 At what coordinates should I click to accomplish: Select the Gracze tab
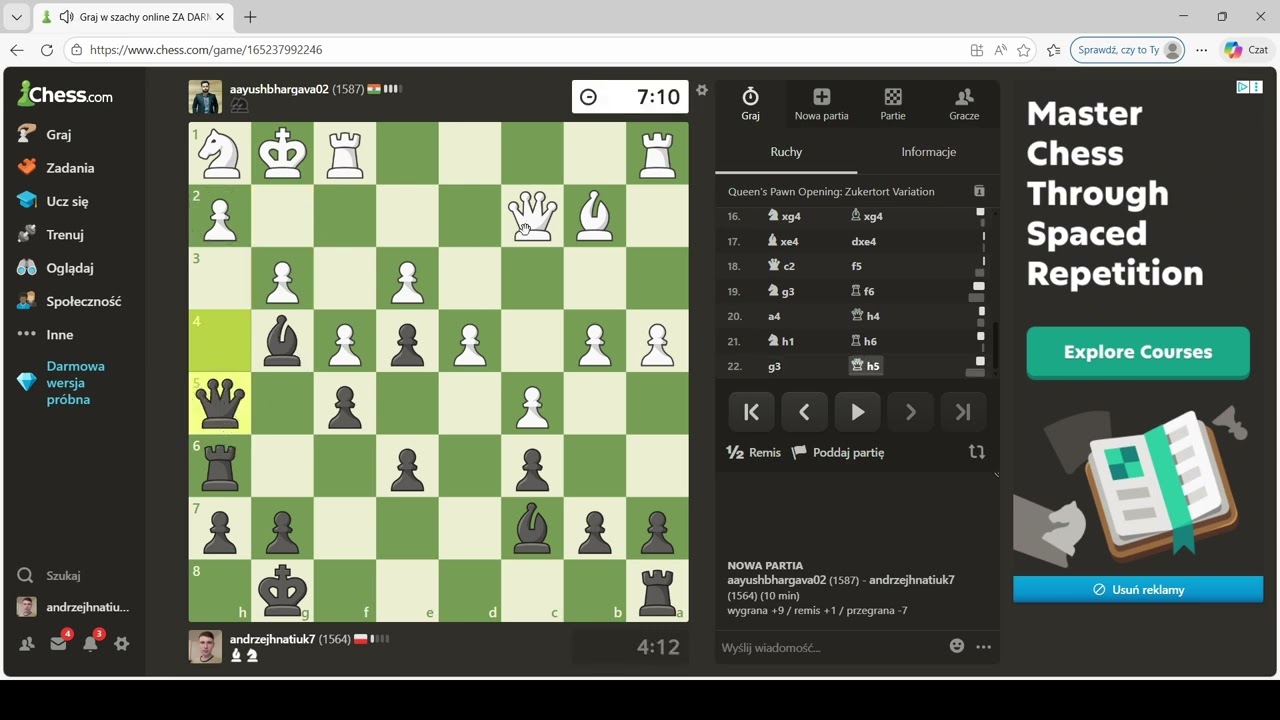tap(964, 103)
